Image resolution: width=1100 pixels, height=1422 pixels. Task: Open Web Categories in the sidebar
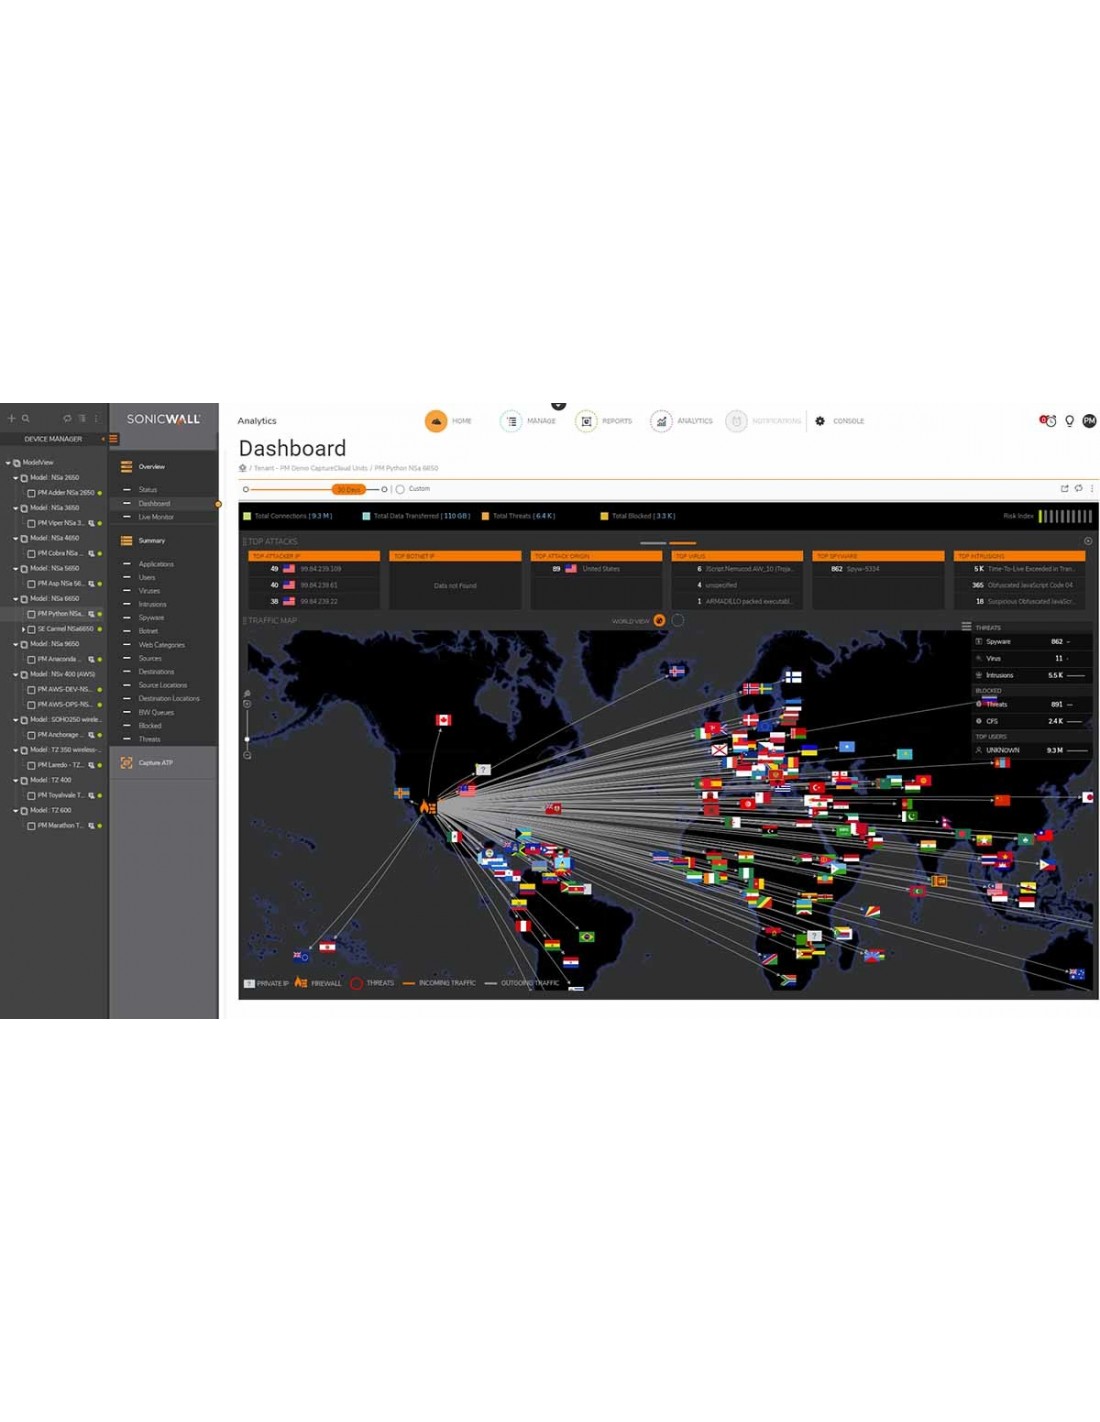coord(161,645)
